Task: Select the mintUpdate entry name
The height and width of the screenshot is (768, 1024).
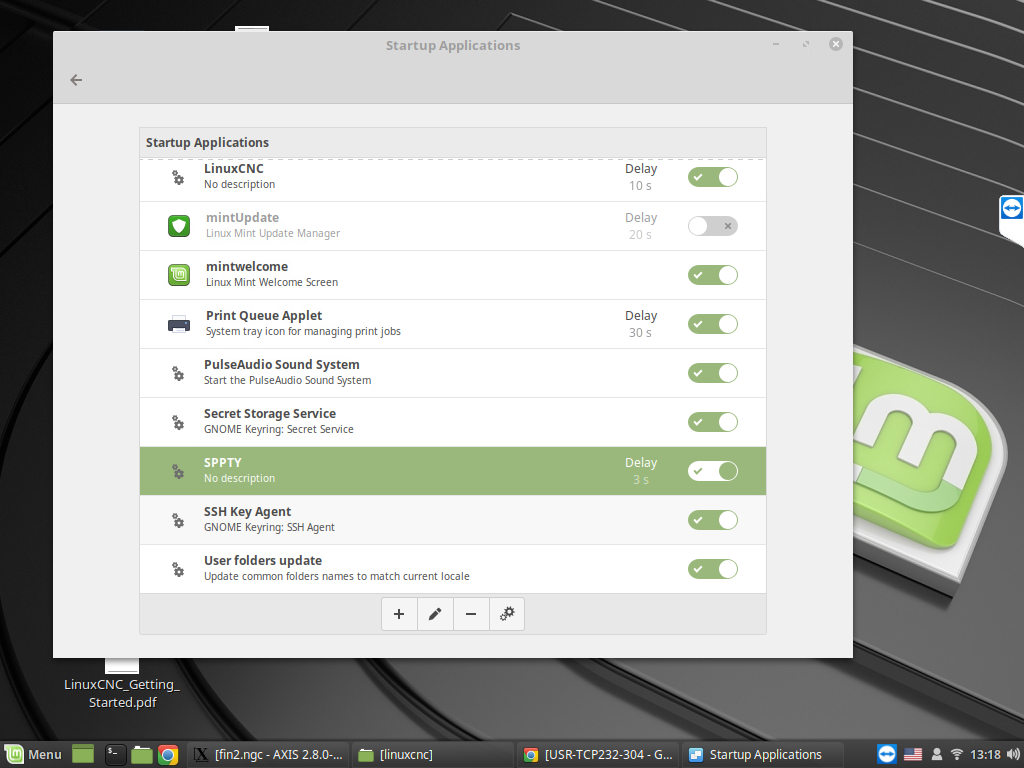Action: click(242, 217)
